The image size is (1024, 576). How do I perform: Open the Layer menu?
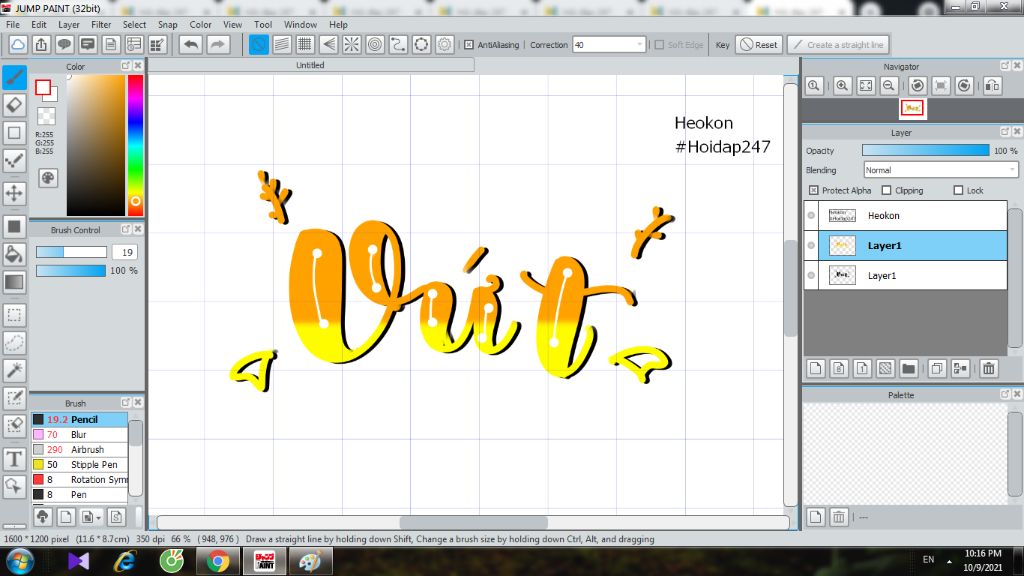69,24
